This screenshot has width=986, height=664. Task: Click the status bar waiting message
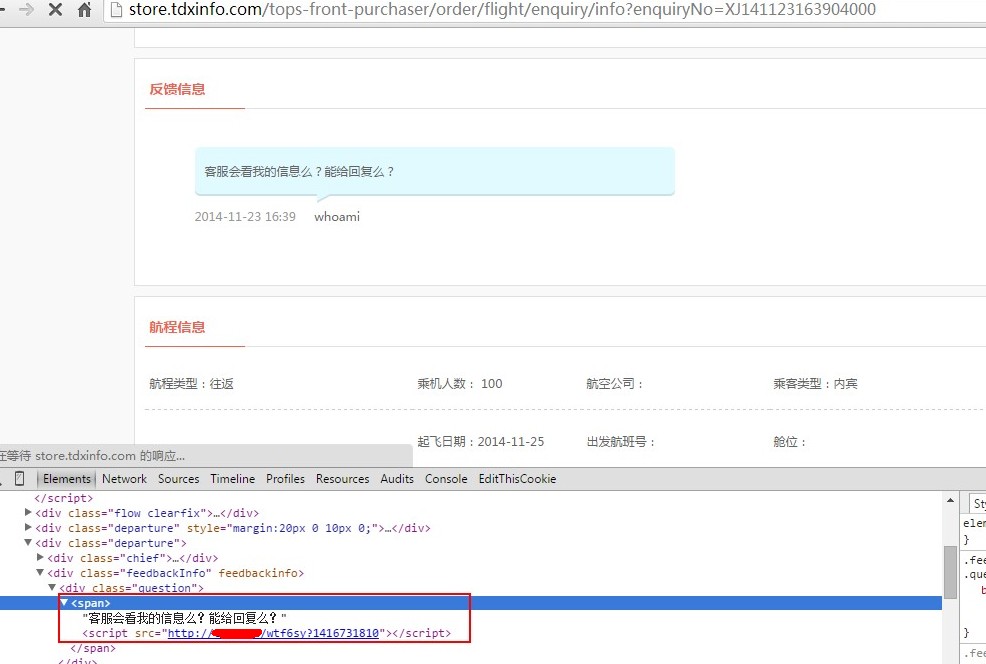(93, 456)
